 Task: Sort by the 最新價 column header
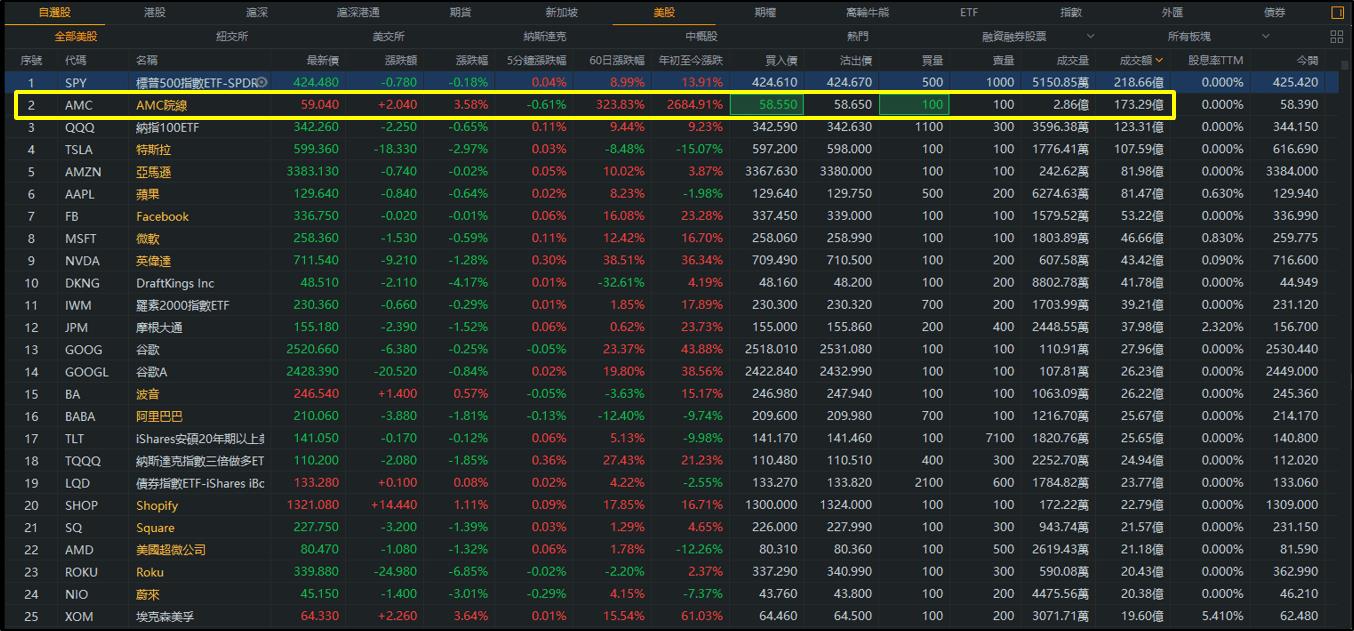point(322,60)
